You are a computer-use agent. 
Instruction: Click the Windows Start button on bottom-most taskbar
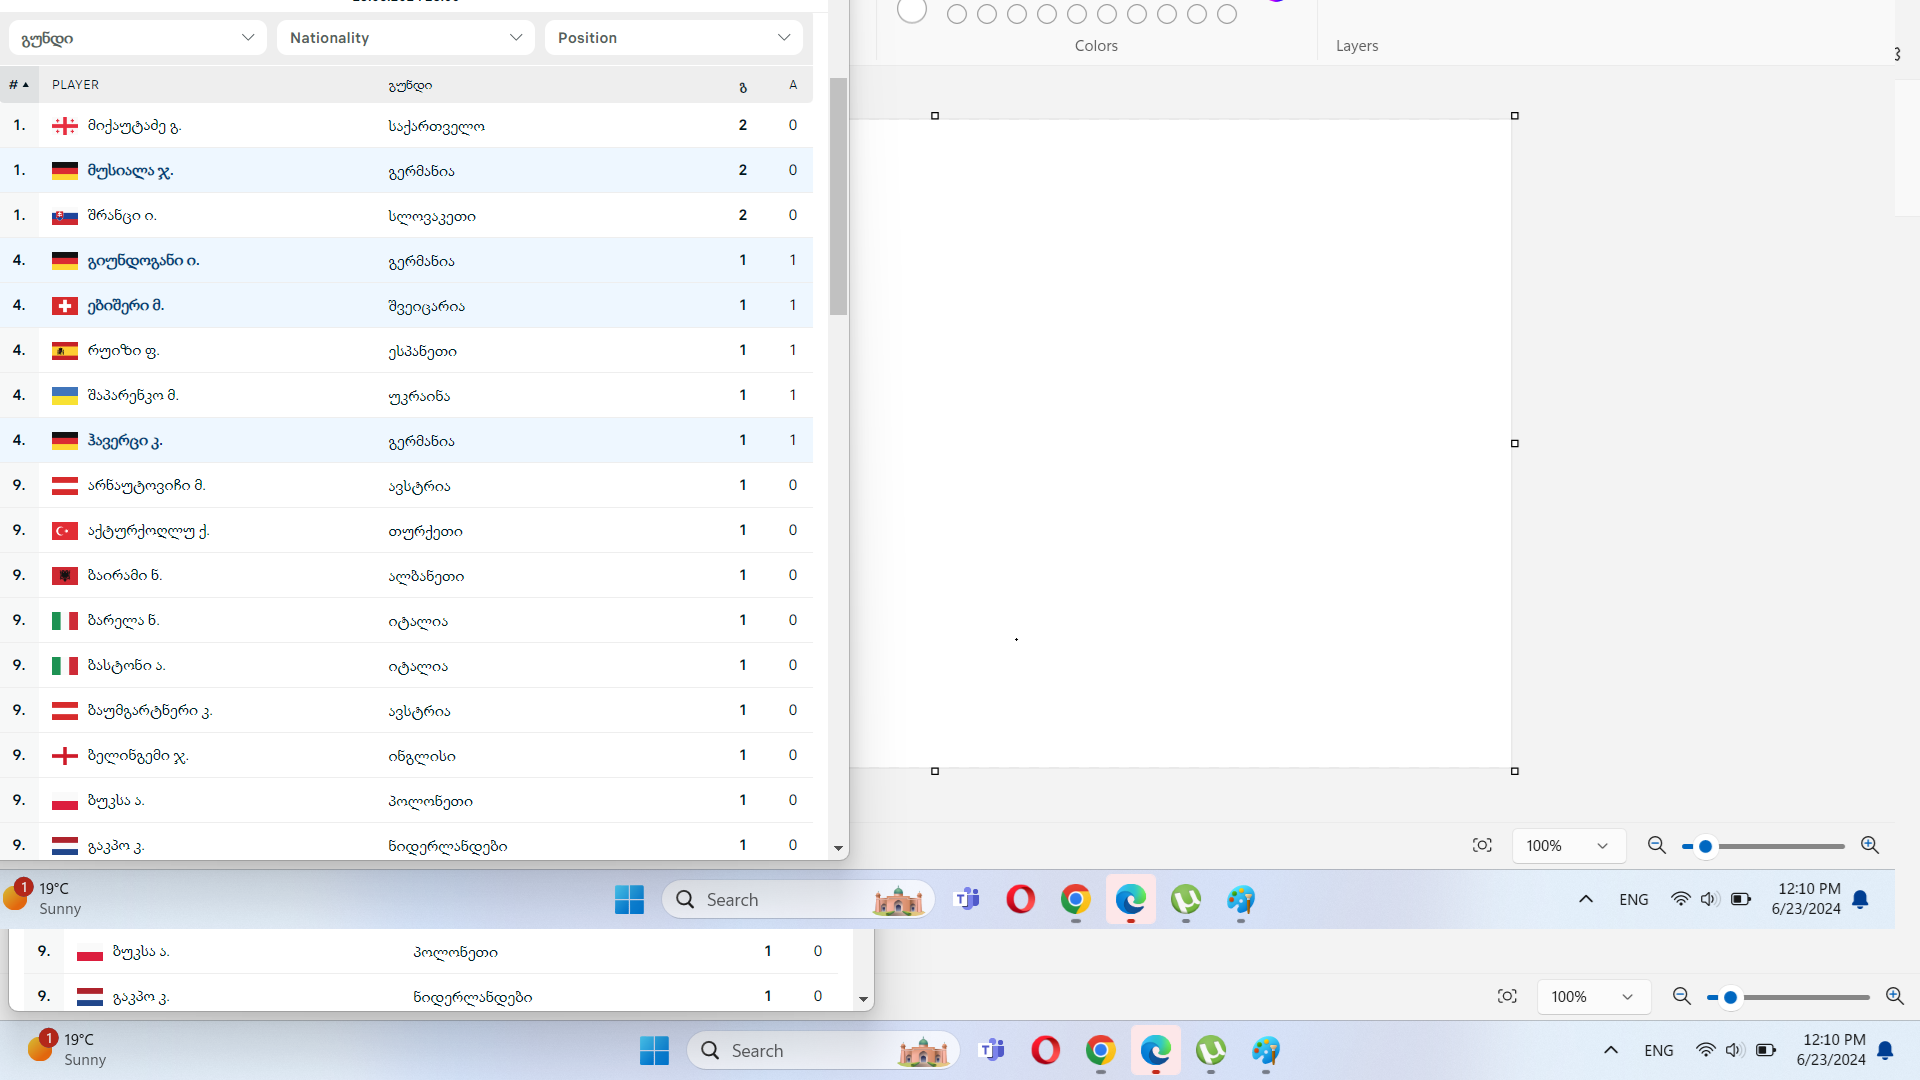coord(654,1050)
